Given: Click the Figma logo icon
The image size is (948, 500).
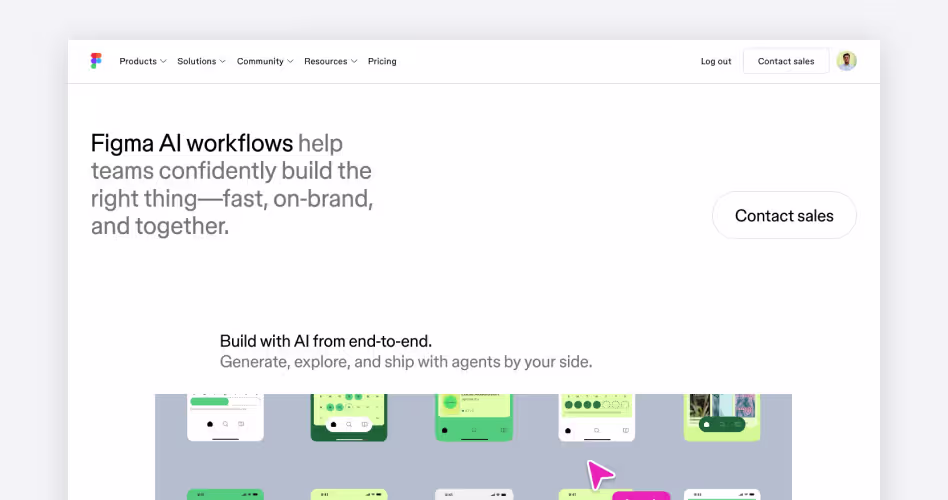Looking at the screenshot, I should pos(96,61).
